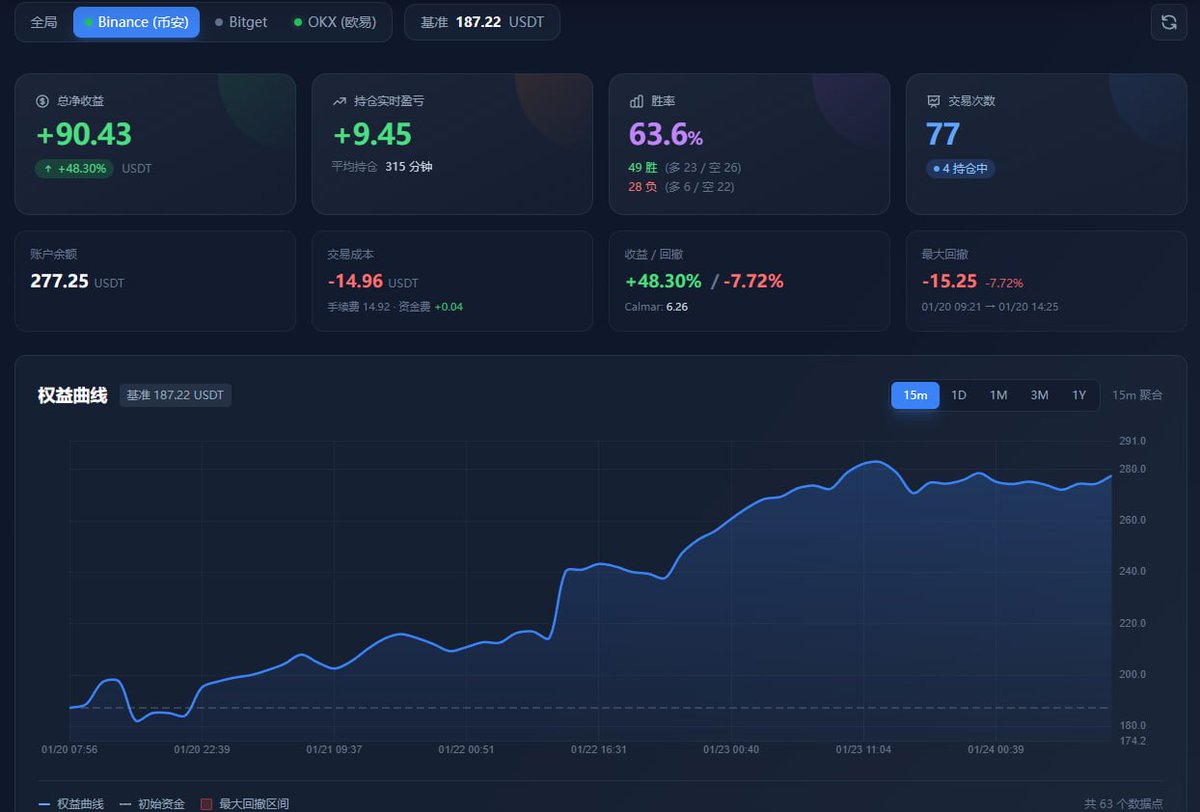Click the equity curve peak near 01/23 11:04

(876, 462)
